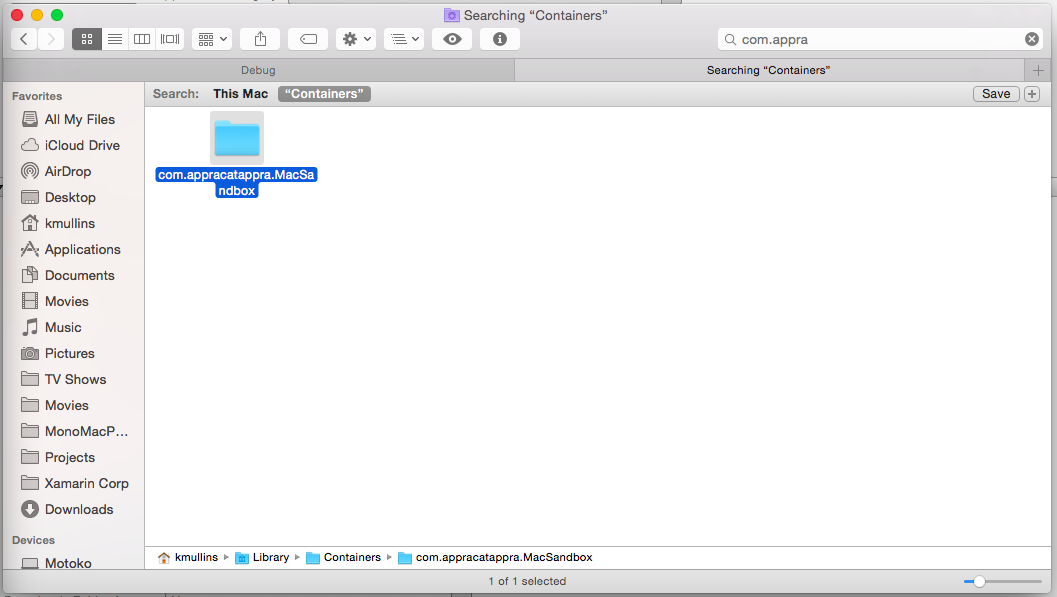
Task: Click the icon size slider
Action: [1002, 582]
